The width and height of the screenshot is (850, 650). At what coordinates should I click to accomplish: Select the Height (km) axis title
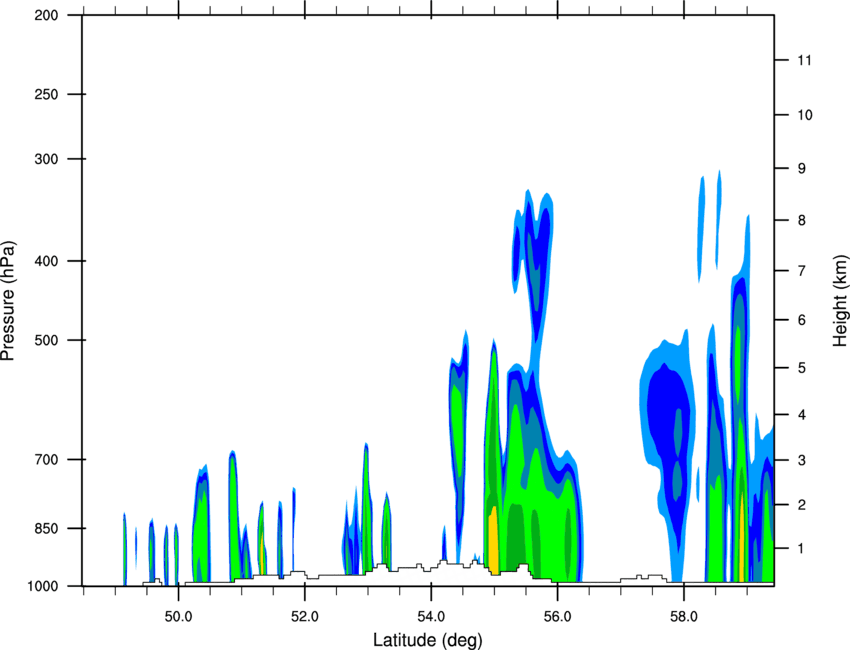840,301
